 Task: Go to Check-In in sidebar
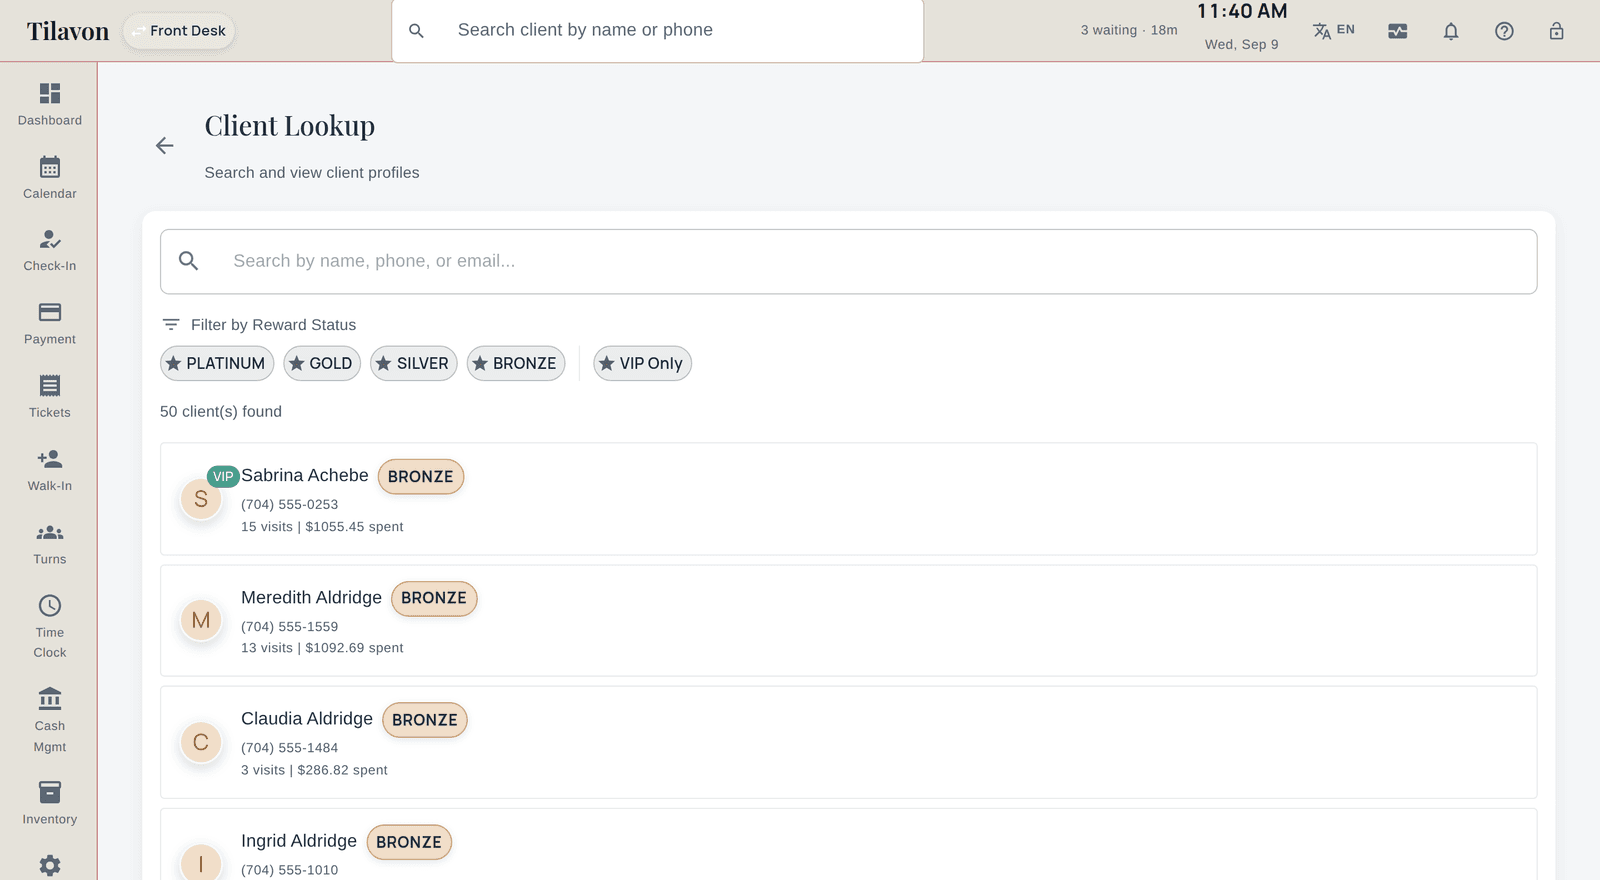[x=49, y=251]
